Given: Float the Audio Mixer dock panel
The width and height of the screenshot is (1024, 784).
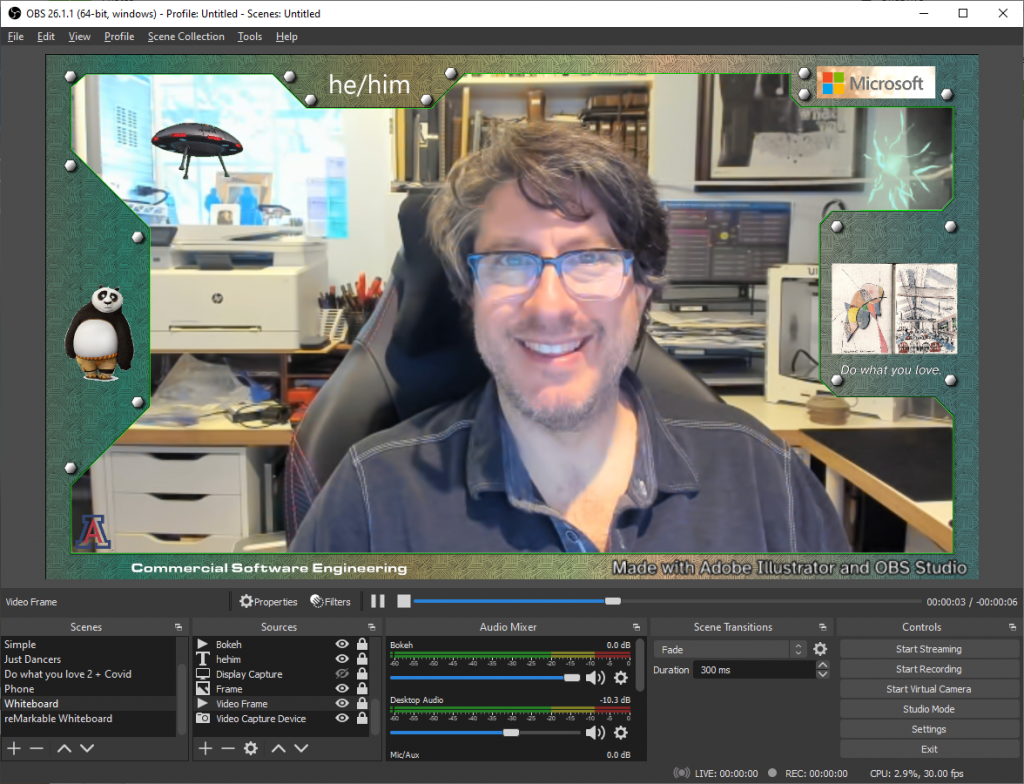Looking at the screenshot, I should coord(636,627).
